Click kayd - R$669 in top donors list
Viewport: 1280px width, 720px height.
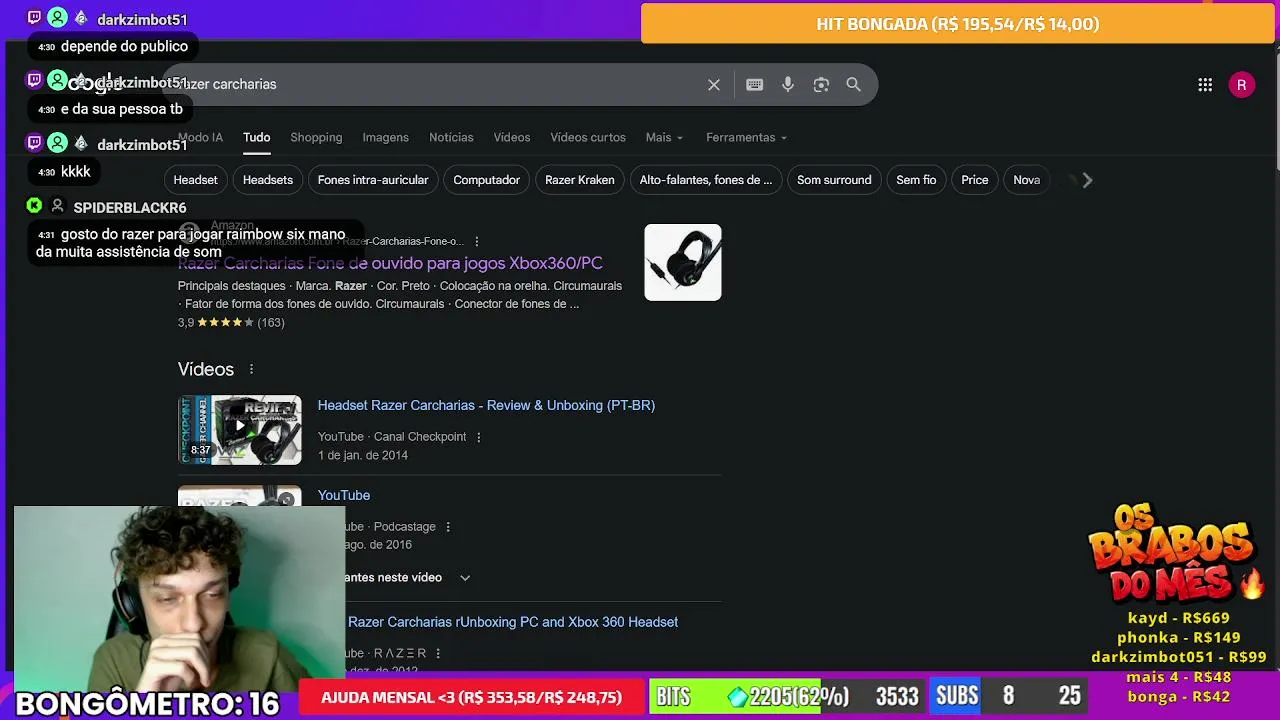1178,618
